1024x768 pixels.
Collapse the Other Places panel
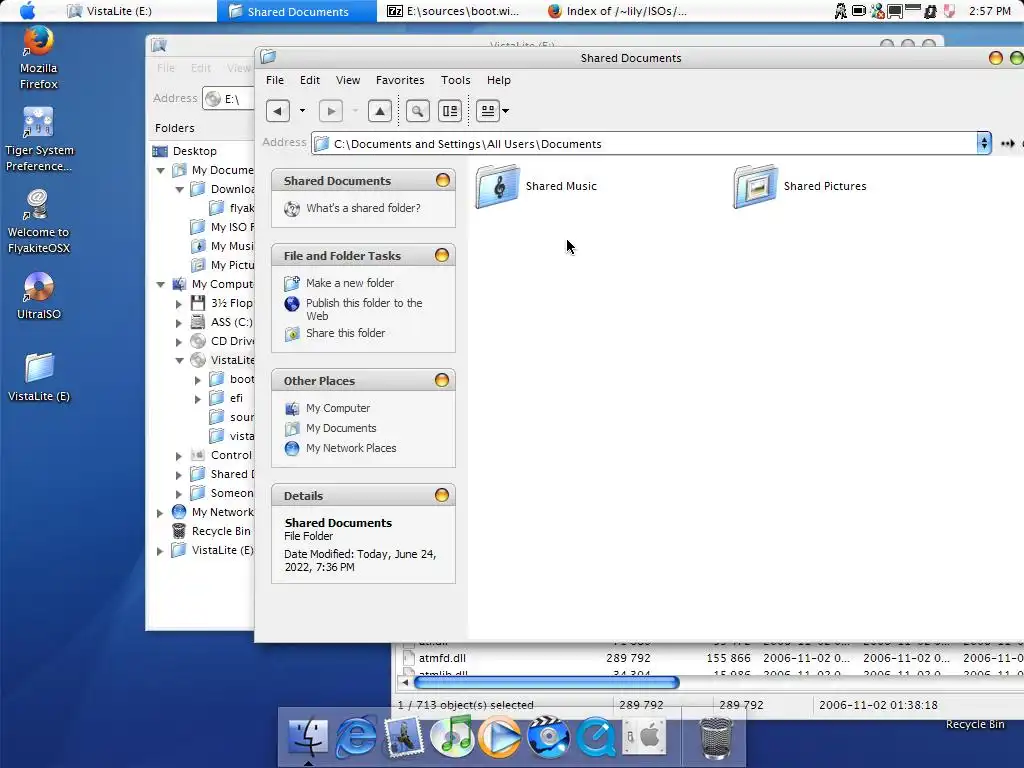tap(442, 380)
